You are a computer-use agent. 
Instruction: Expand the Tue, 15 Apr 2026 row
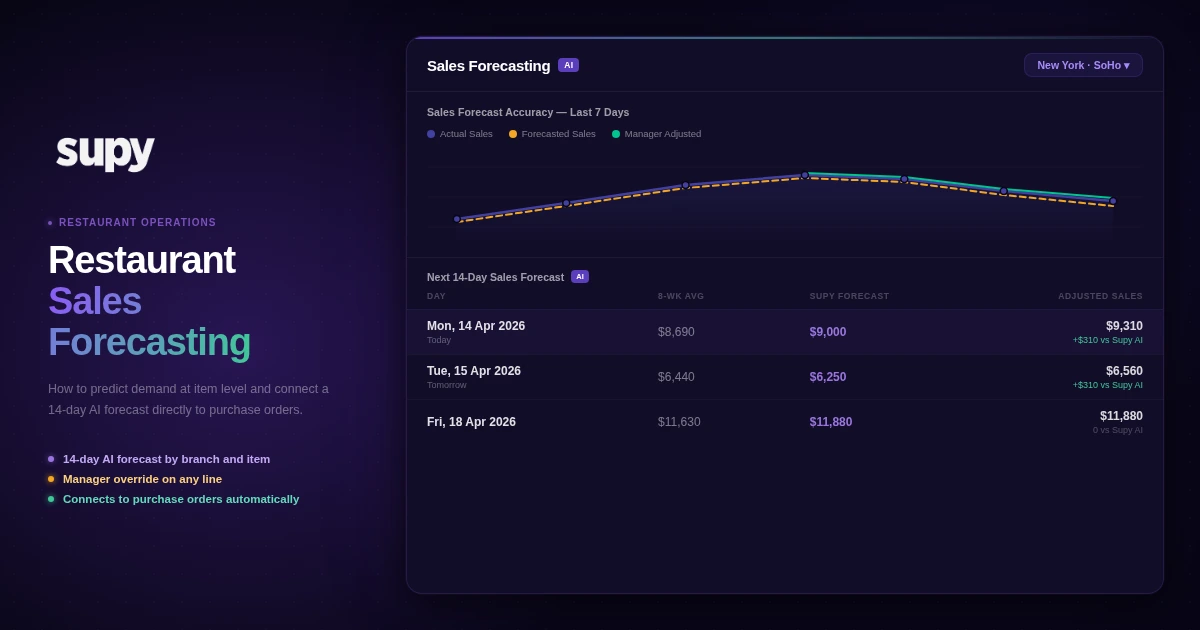point(785,377)
